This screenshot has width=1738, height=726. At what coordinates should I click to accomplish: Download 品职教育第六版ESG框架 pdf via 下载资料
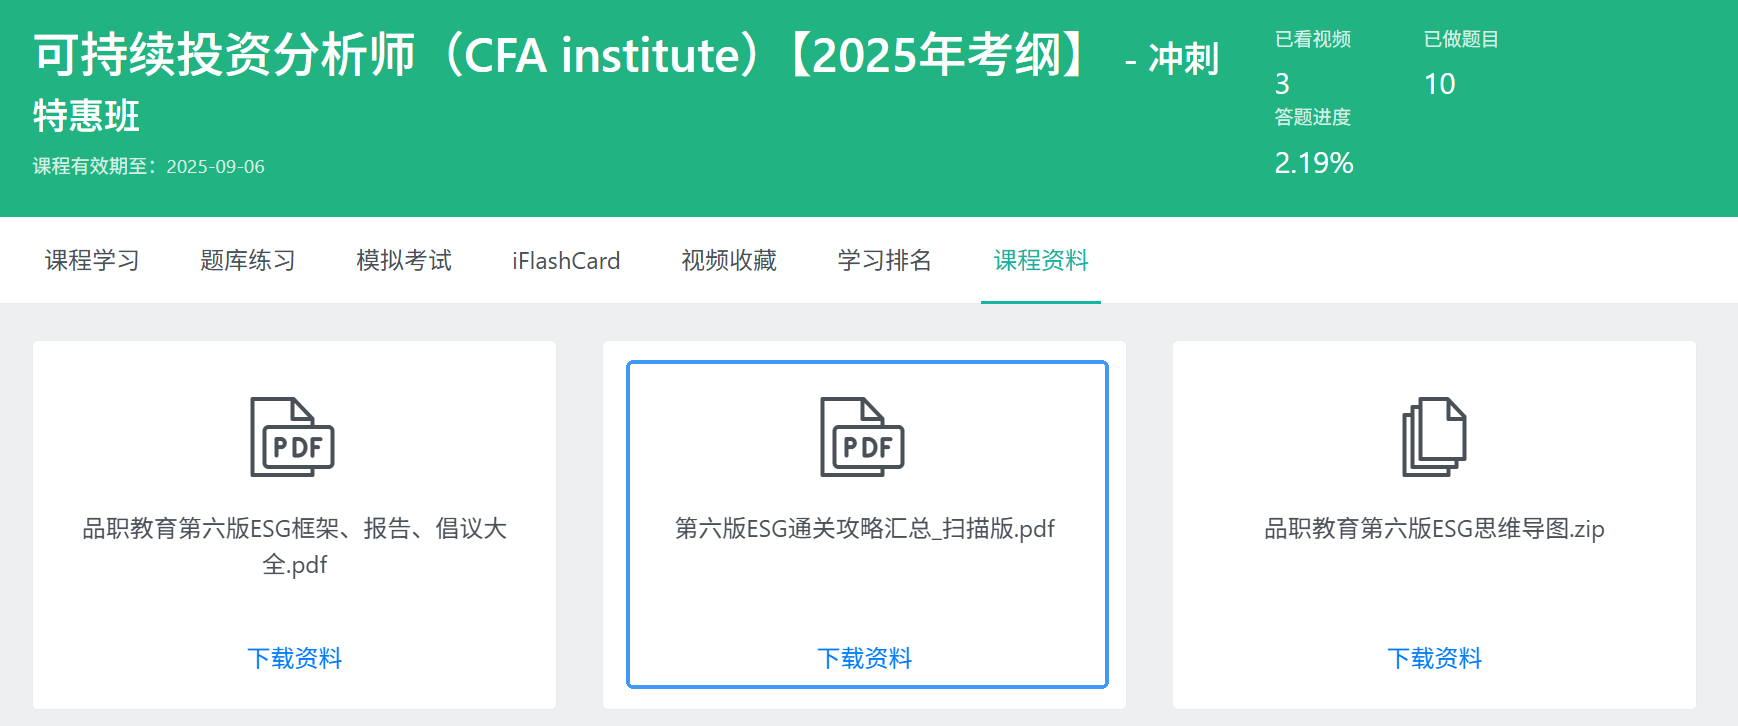point(295,658)
